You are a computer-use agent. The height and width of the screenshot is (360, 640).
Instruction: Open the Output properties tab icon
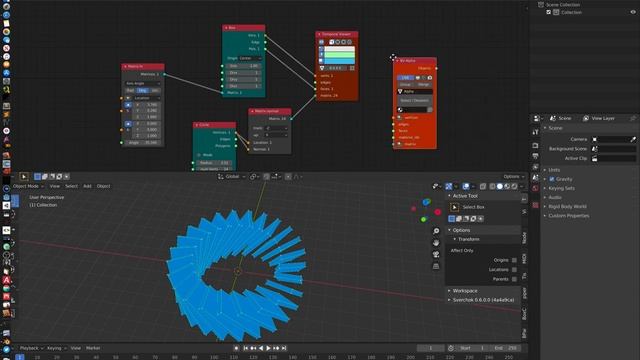(x=536, y=156)
